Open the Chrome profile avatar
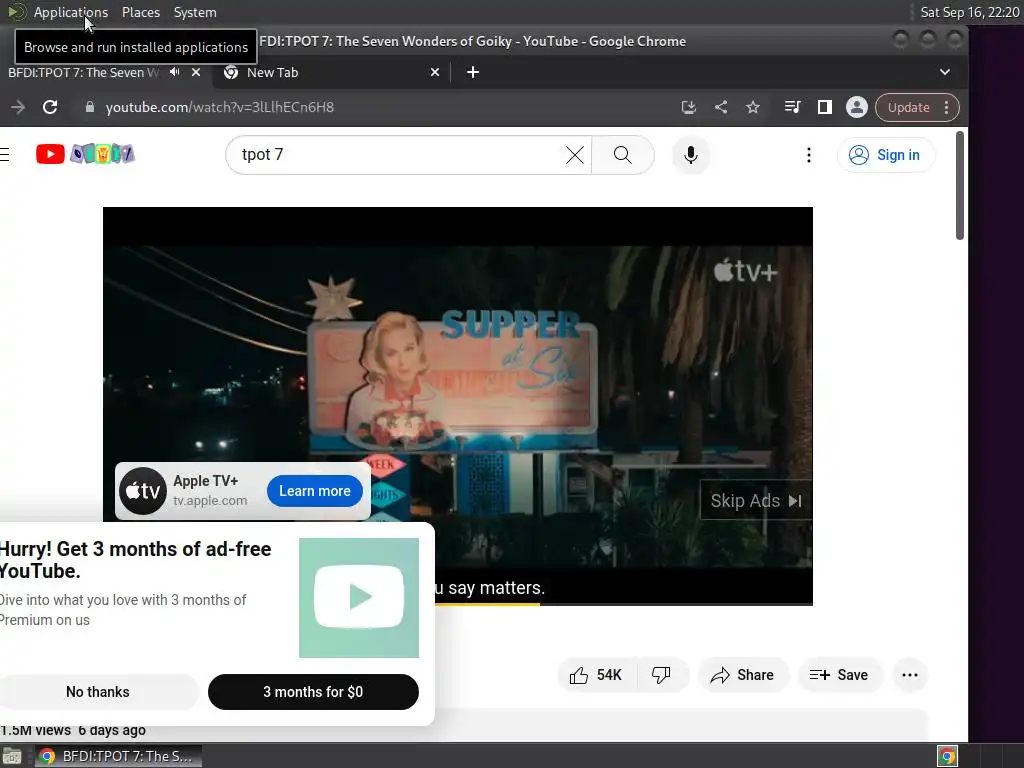The height and width of the screenshot is (768, 1024). point(856,107)
